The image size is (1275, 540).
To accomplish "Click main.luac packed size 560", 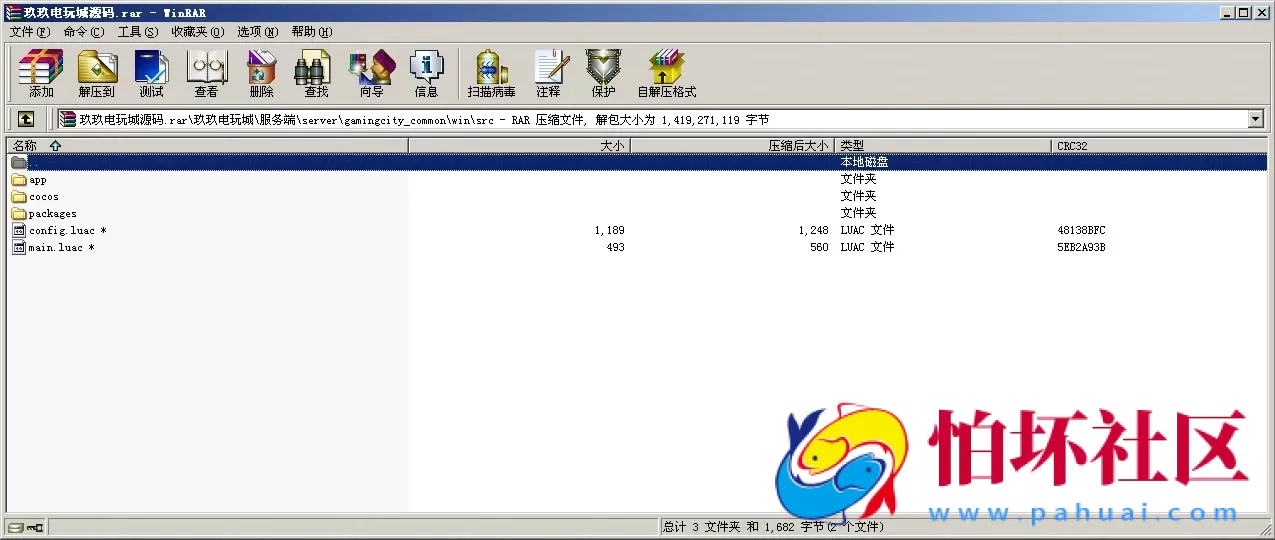I will pyautogui.click(x=819, y=248).
